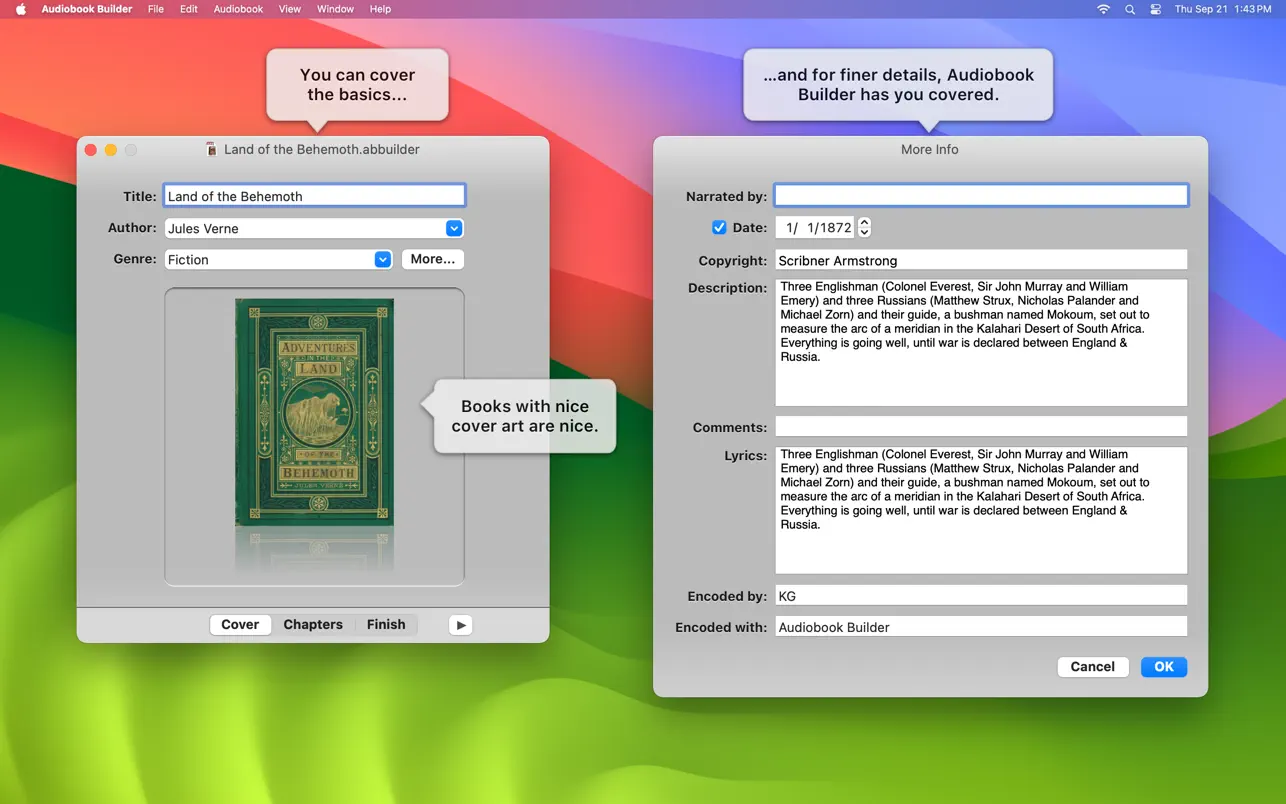This screenshot has width=1286, height=804.
Task: Close the Land of the Behemoth window
Action: 91,150
